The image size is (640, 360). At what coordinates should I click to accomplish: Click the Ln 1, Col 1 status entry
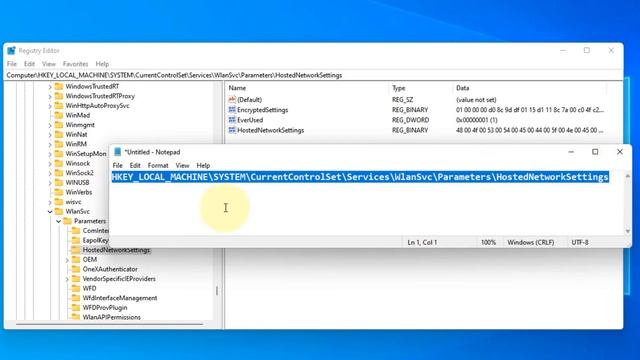[x=422, y=242]
